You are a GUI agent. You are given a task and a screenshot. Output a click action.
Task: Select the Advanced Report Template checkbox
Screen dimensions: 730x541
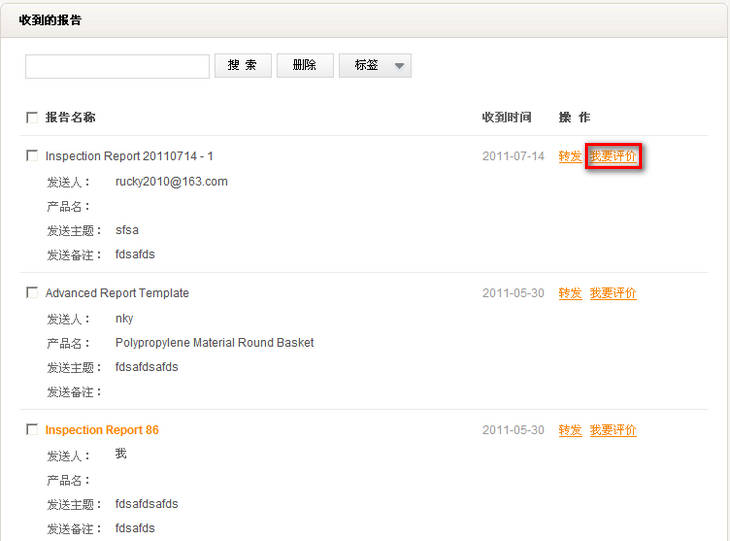(32, 293)
